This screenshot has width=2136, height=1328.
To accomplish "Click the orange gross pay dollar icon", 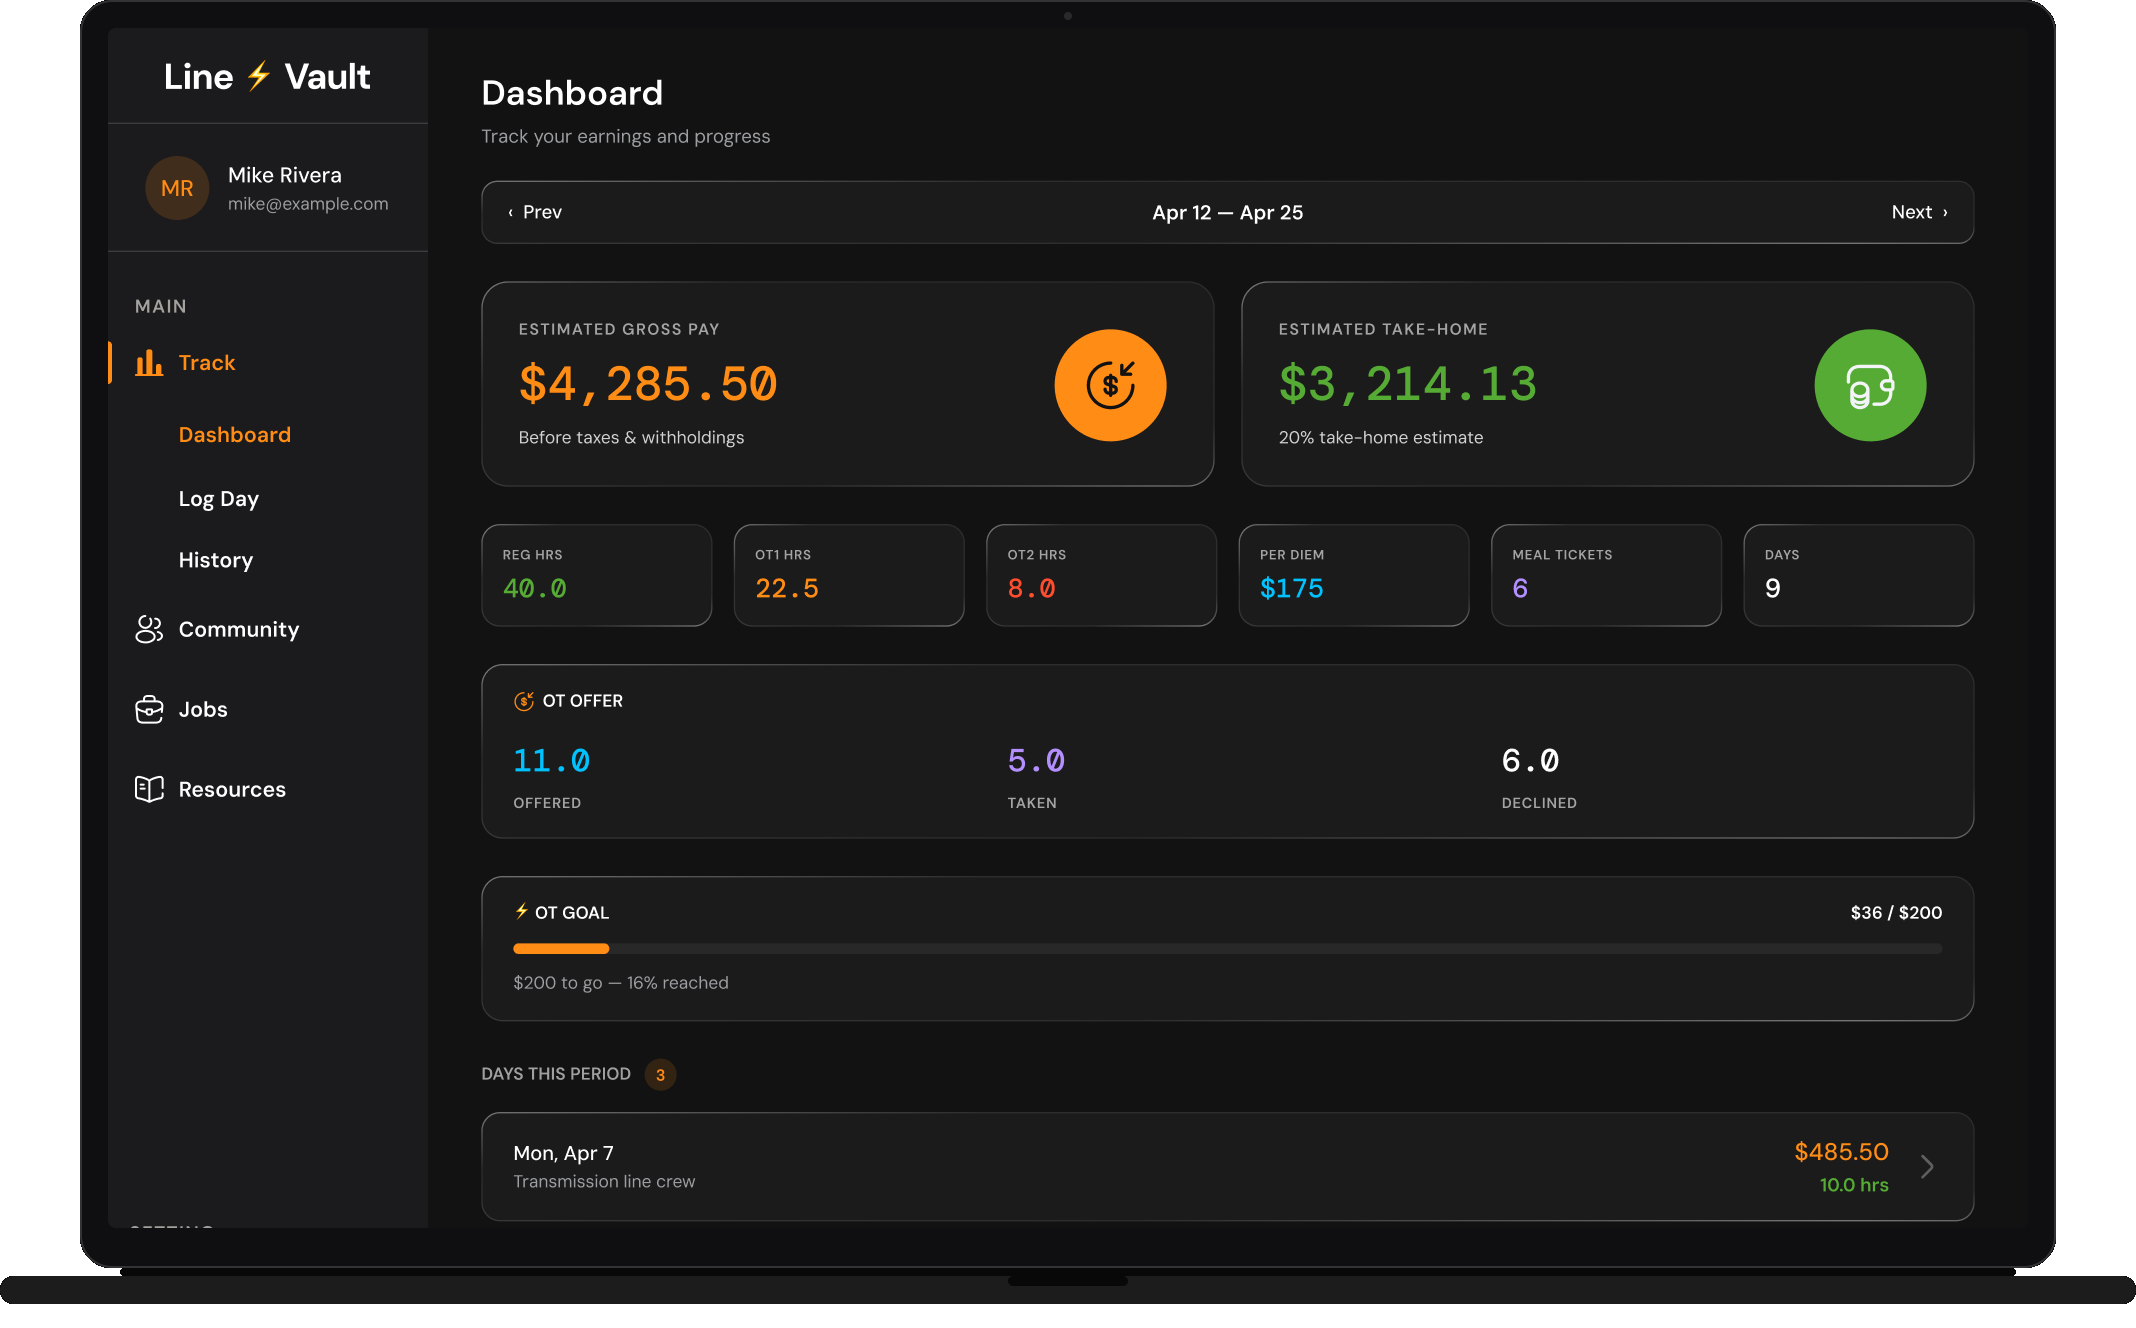I will pos(1110,385).
